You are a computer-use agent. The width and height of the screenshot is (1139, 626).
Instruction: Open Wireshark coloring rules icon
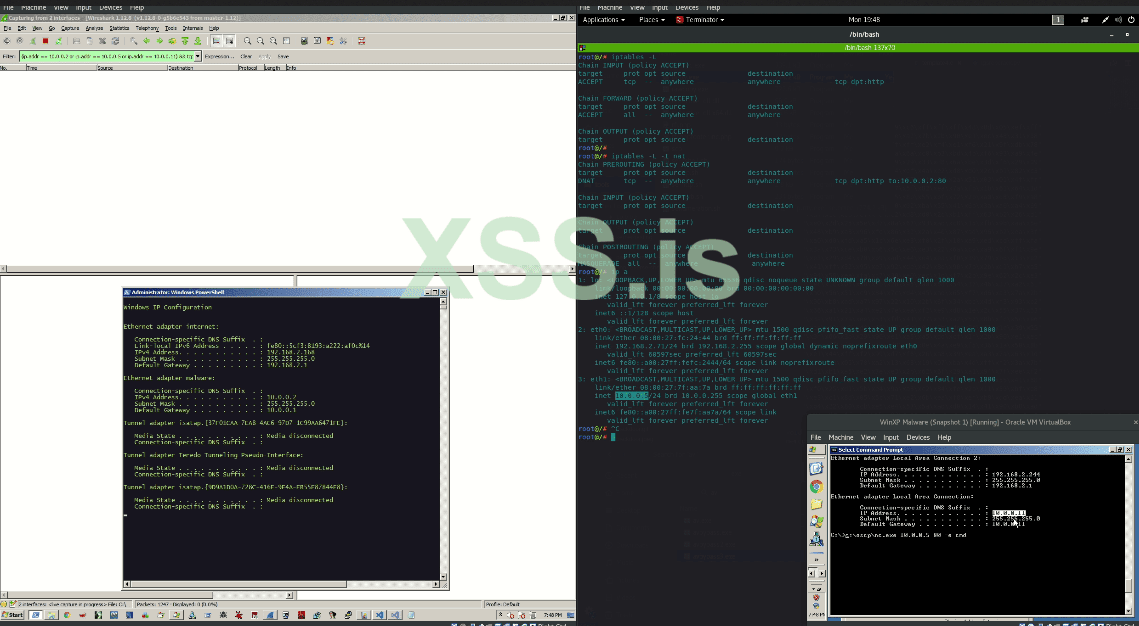pos(331,41)
